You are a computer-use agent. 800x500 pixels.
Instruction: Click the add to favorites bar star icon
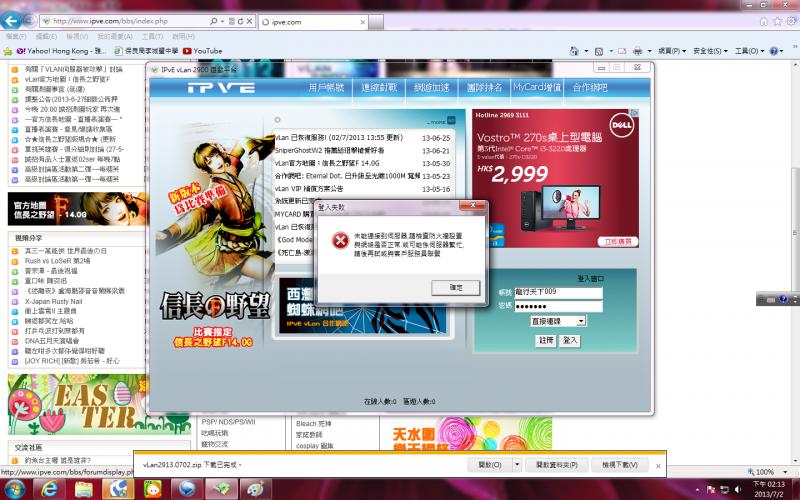7,51
